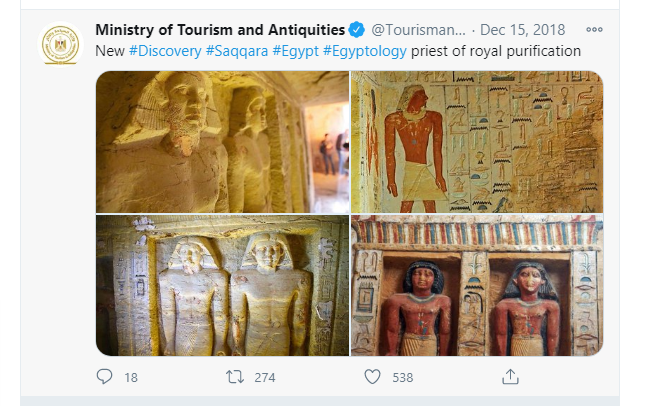648x406 pixels.
Task: Follow the #Saqqara hashtag link
Action: pyautogui.click(x=236, y=50)
